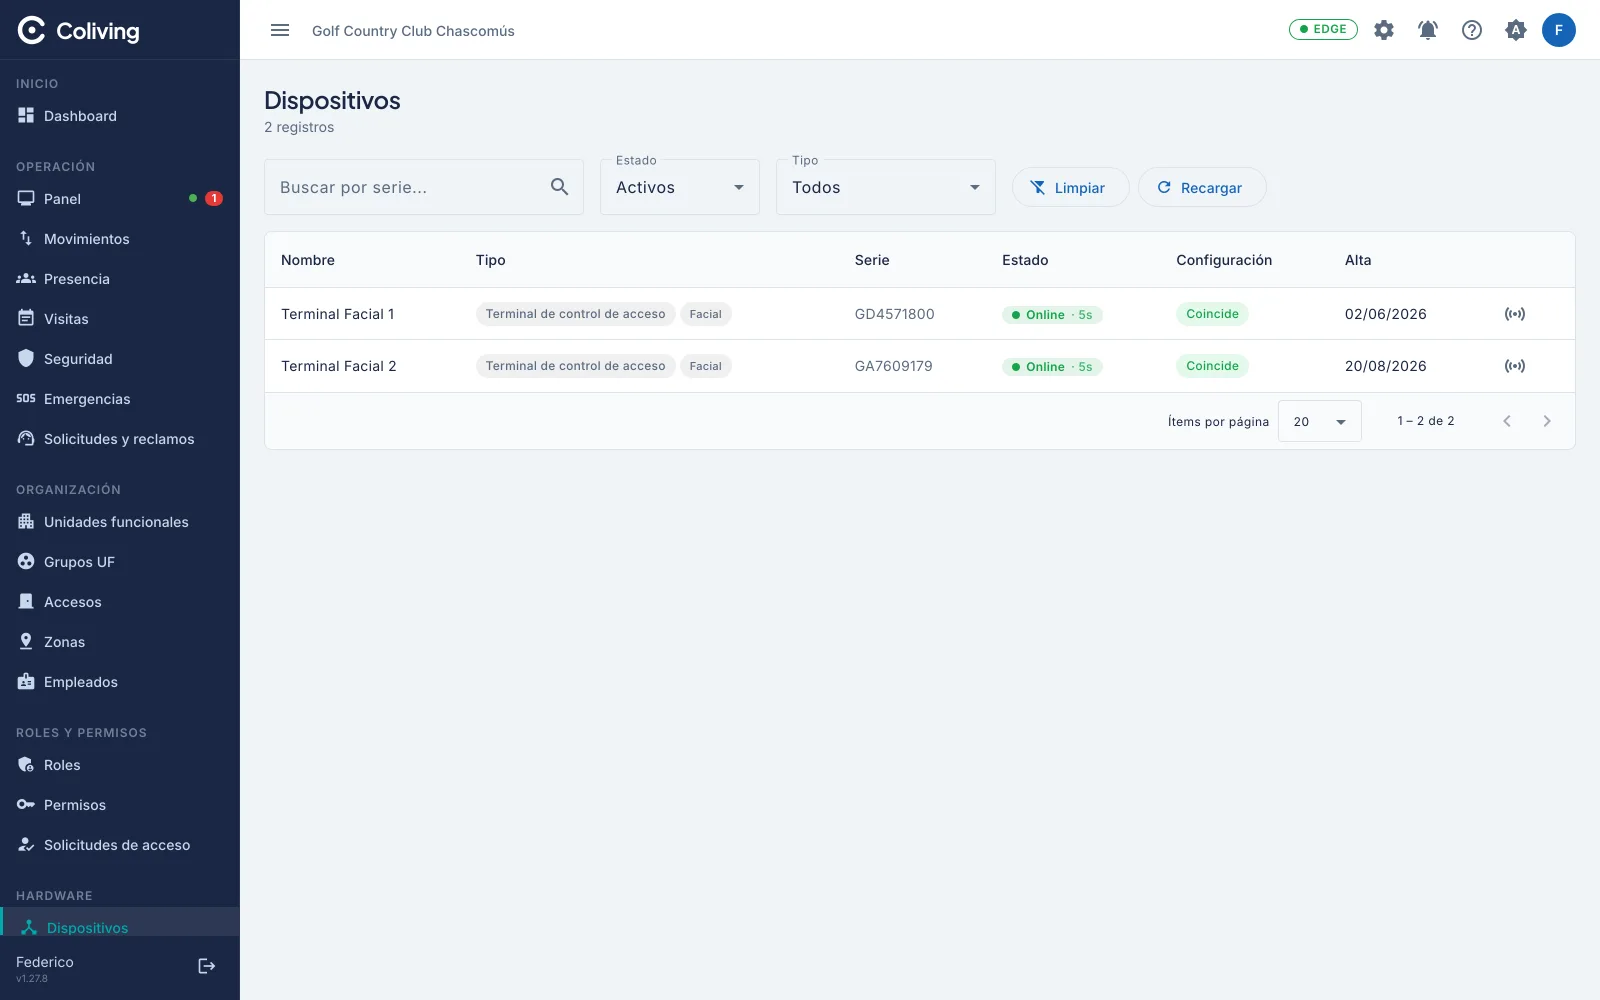Go to Empleados
Viewport: 1600px width, 1000px height.
[x=120, y=682]
